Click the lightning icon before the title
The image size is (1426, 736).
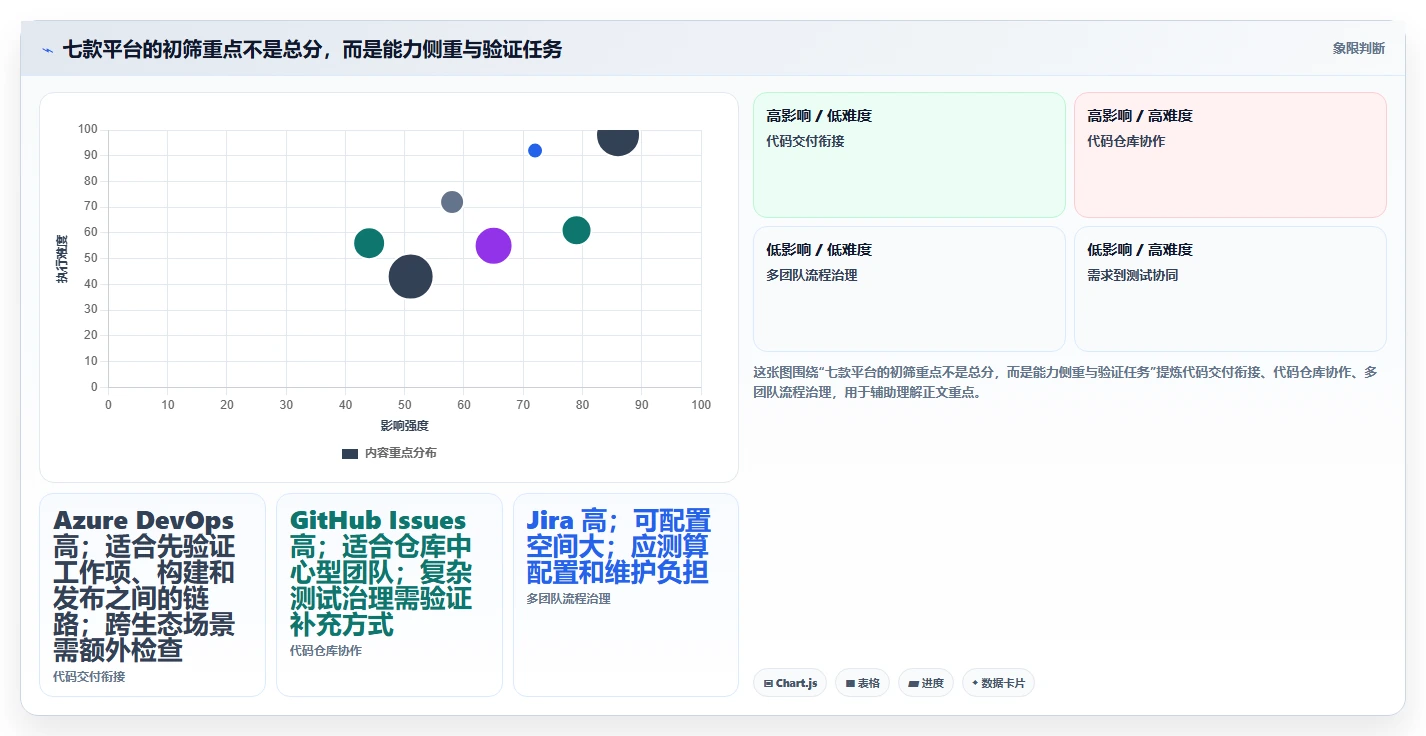point(47,49)
